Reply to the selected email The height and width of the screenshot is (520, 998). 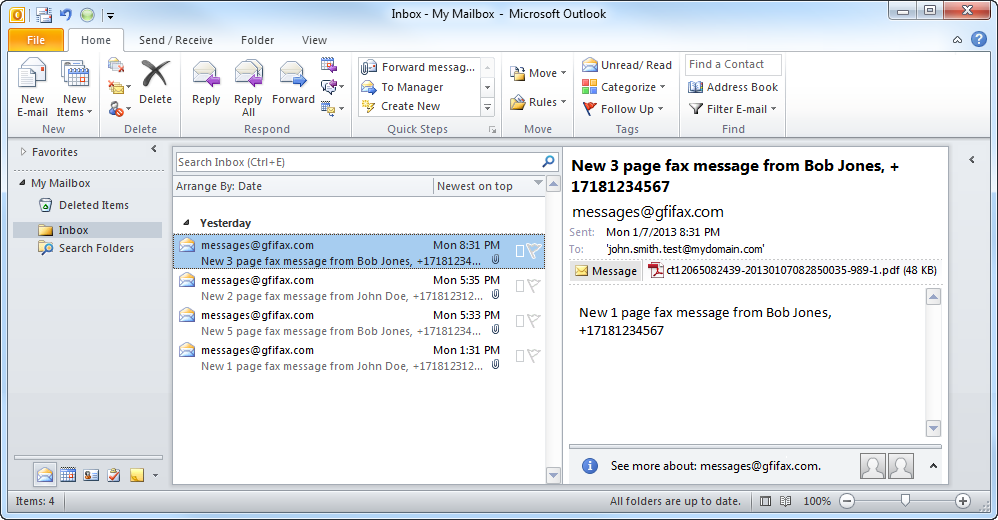pos(206,83)
